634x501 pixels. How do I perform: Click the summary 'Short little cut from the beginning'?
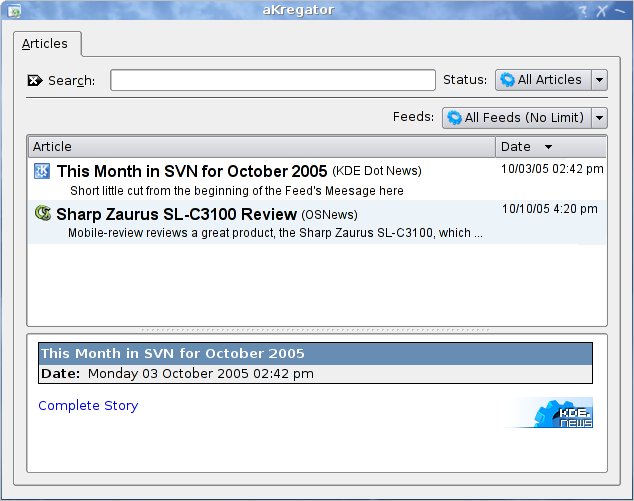[x=237, y=191]
